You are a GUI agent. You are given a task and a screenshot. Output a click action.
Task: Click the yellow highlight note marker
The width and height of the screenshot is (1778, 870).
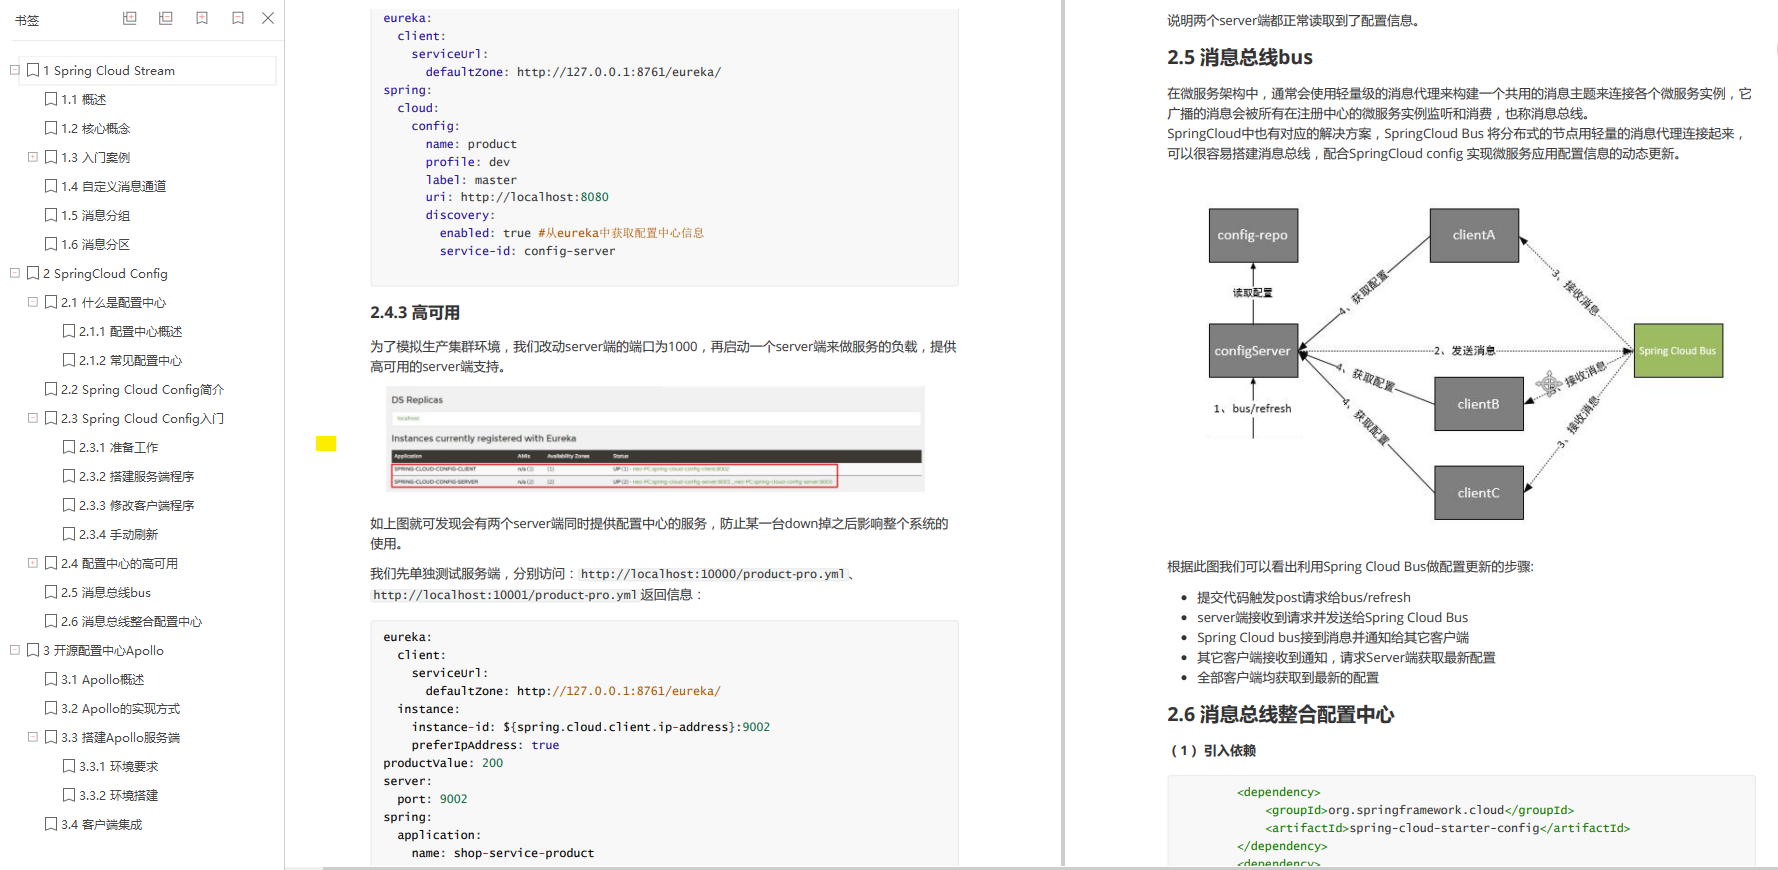[326, 443]
